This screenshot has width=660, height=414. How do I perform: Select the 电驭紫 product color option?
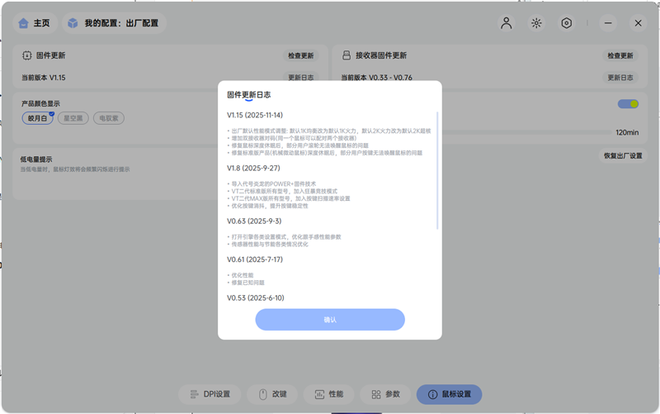(108, 118)
